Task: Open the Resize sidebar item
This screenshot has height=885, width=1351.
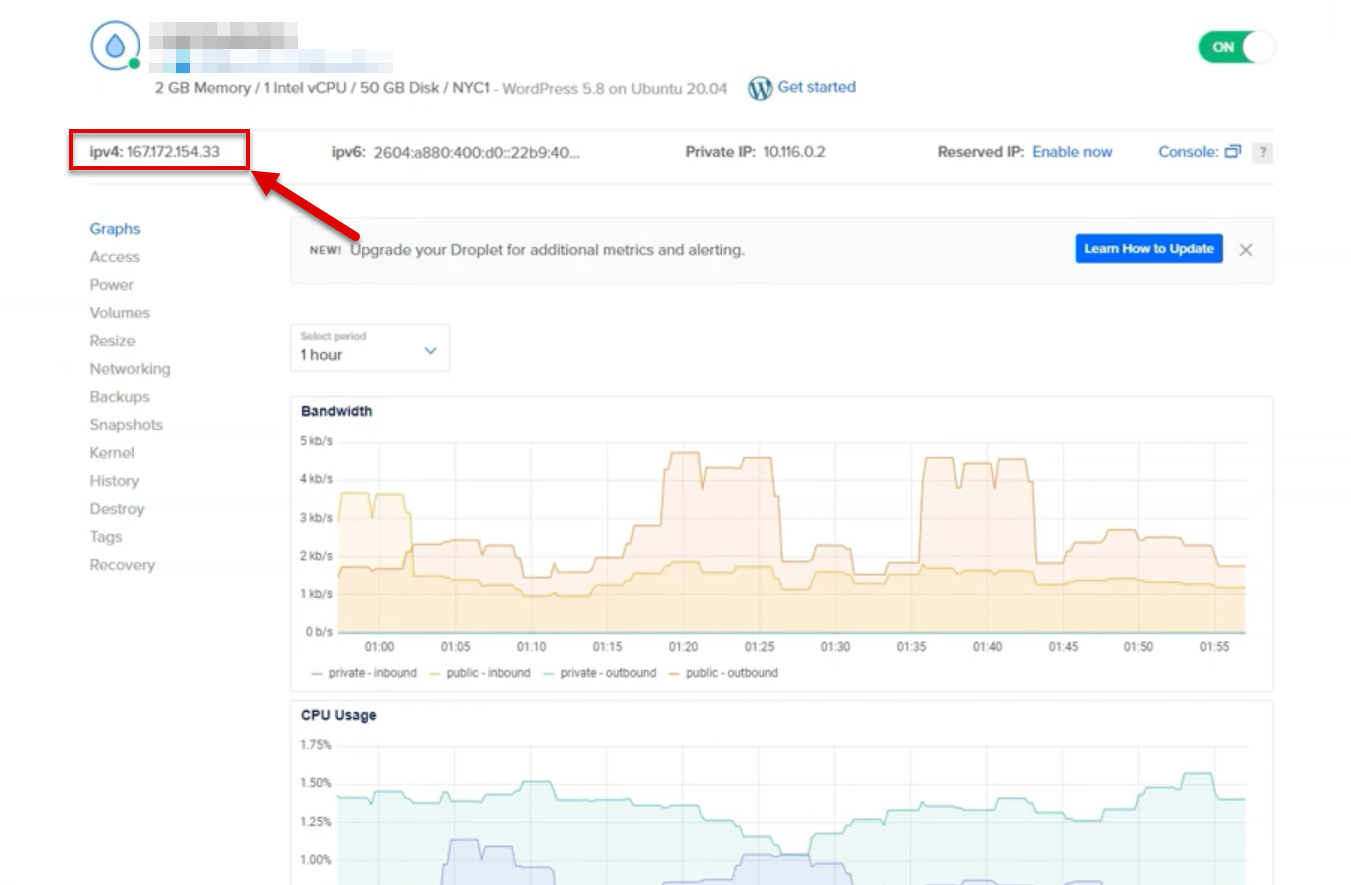Action: (112, 341)
